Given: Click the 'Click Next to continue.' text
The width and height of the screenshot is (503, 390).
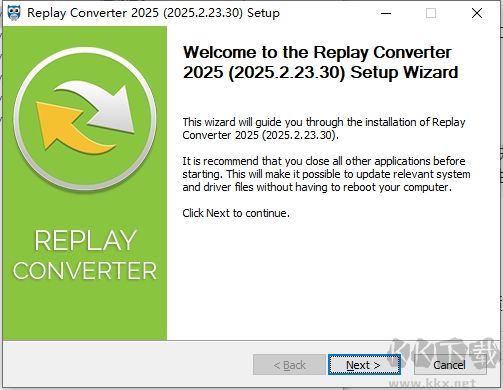Looking at the screenshot, I should click(236, 213).
